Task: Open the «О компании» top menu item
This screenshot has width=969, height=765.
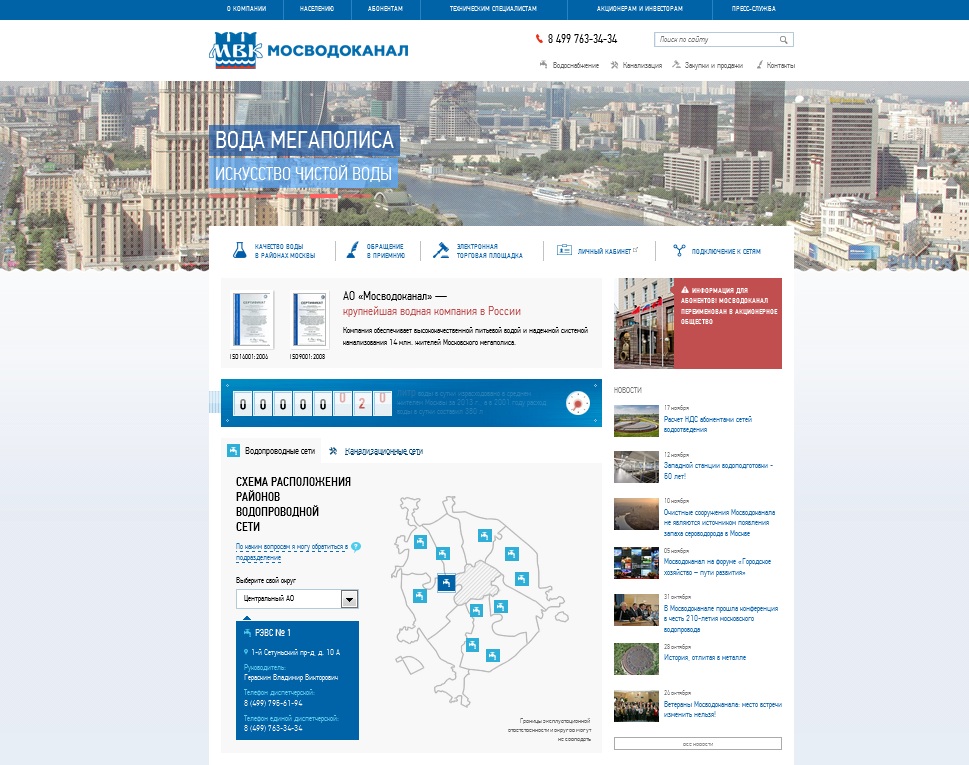Action: 246,9
